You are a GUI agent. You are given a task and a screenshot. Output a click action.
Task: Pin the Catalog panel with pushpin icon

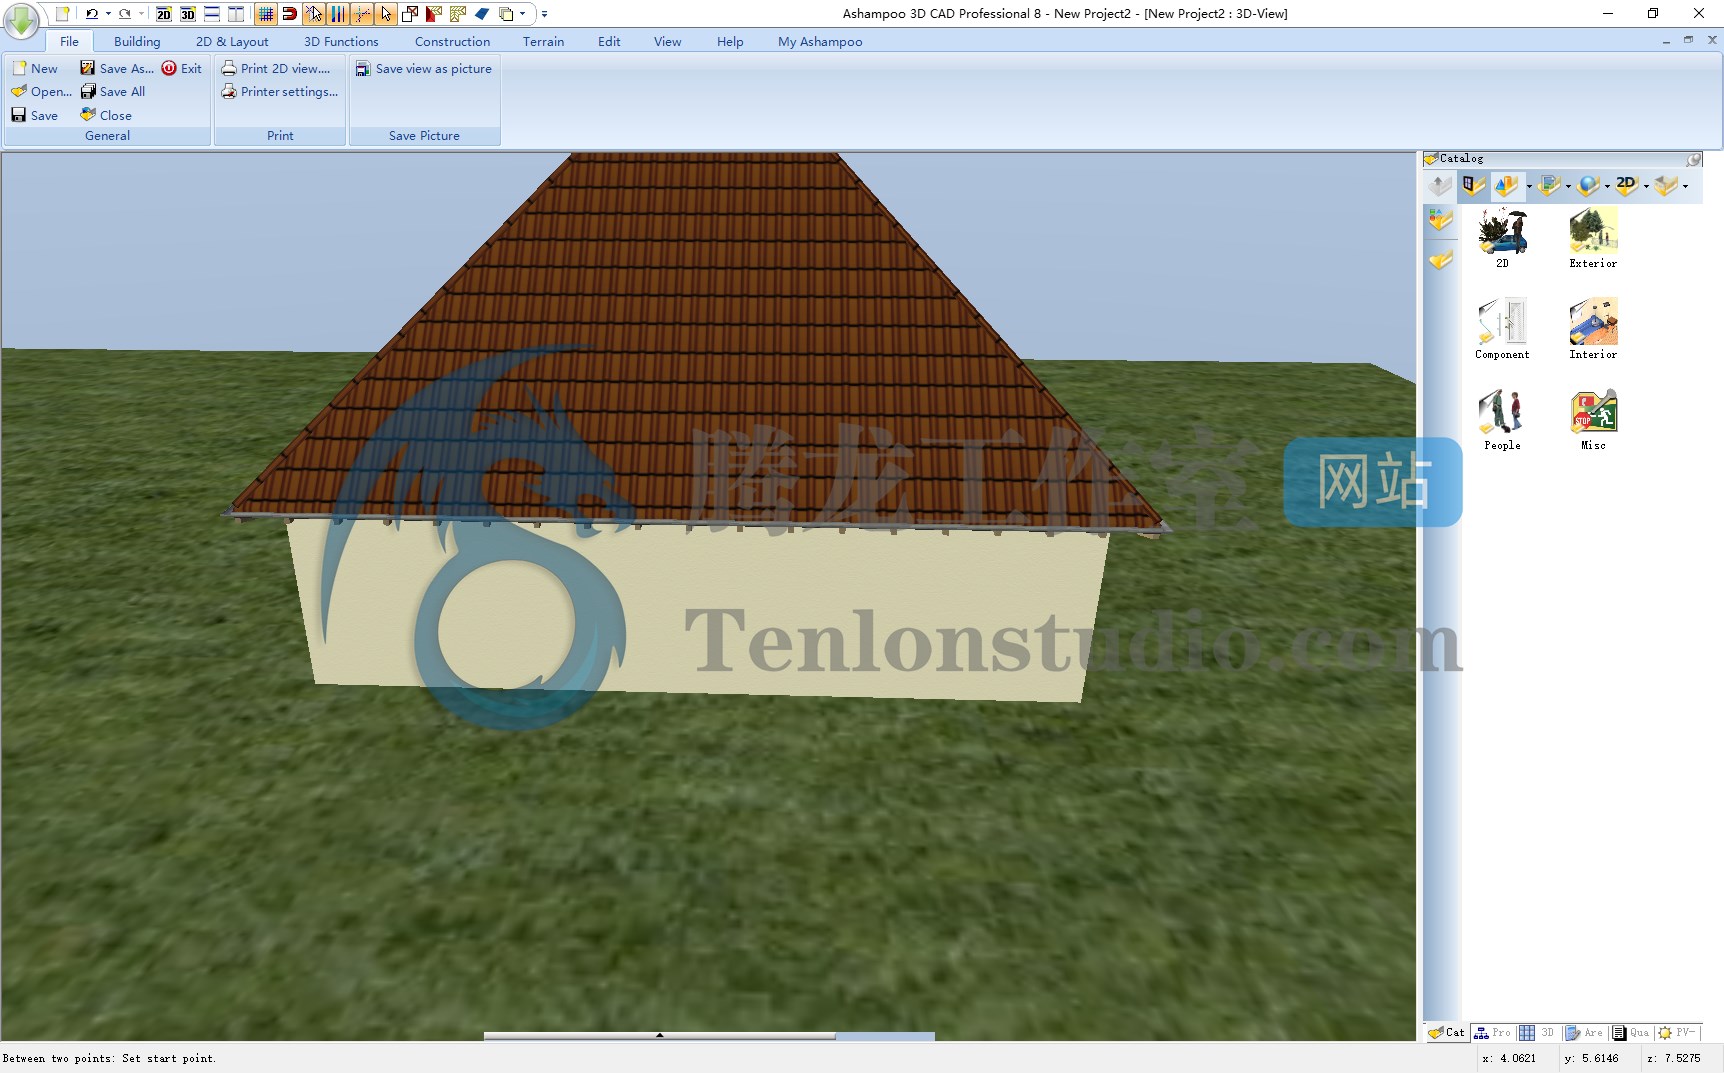pyautogui.click(x=1693, y=159)
